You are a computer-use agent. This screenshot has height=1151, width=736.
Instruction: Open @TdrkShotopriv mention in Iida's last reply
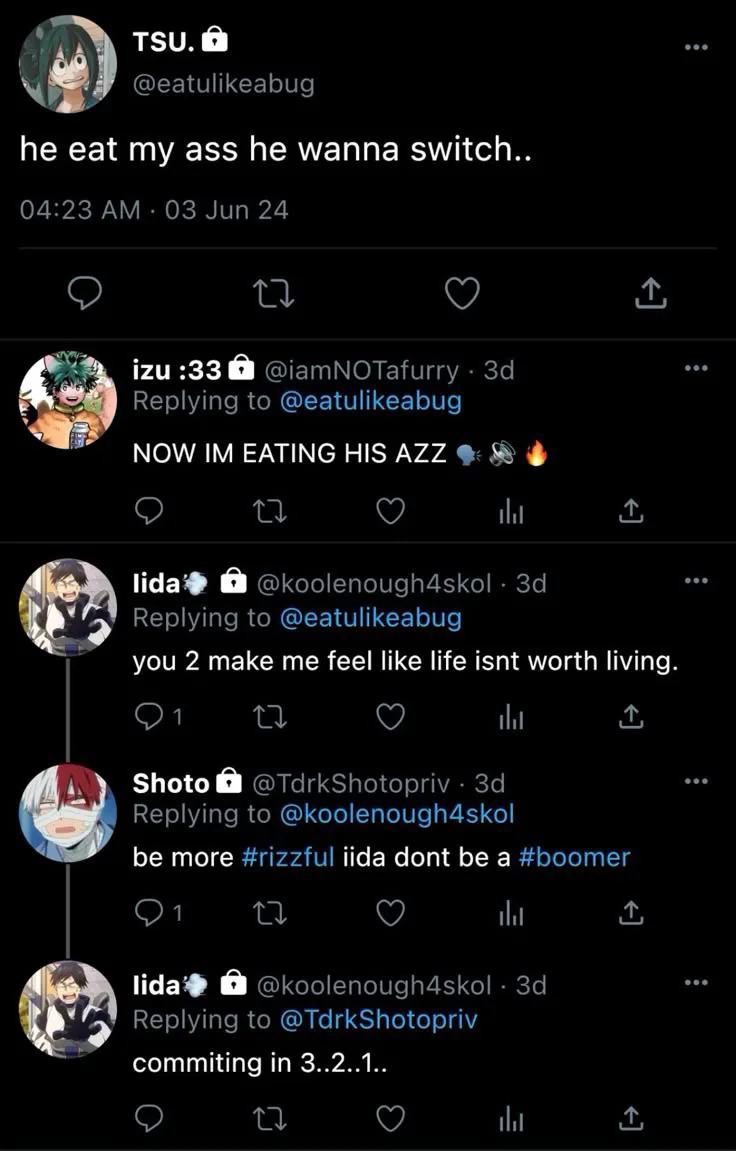pos(378,1019)
